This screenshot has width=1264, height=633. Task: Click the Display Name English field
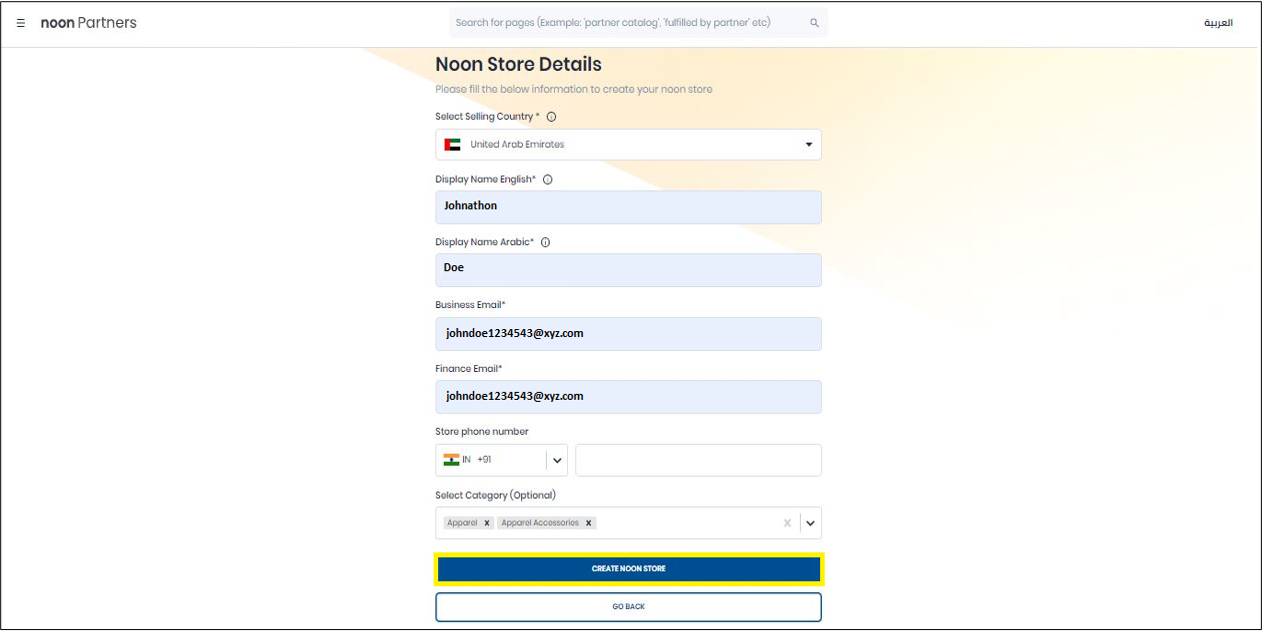[628, 207]
